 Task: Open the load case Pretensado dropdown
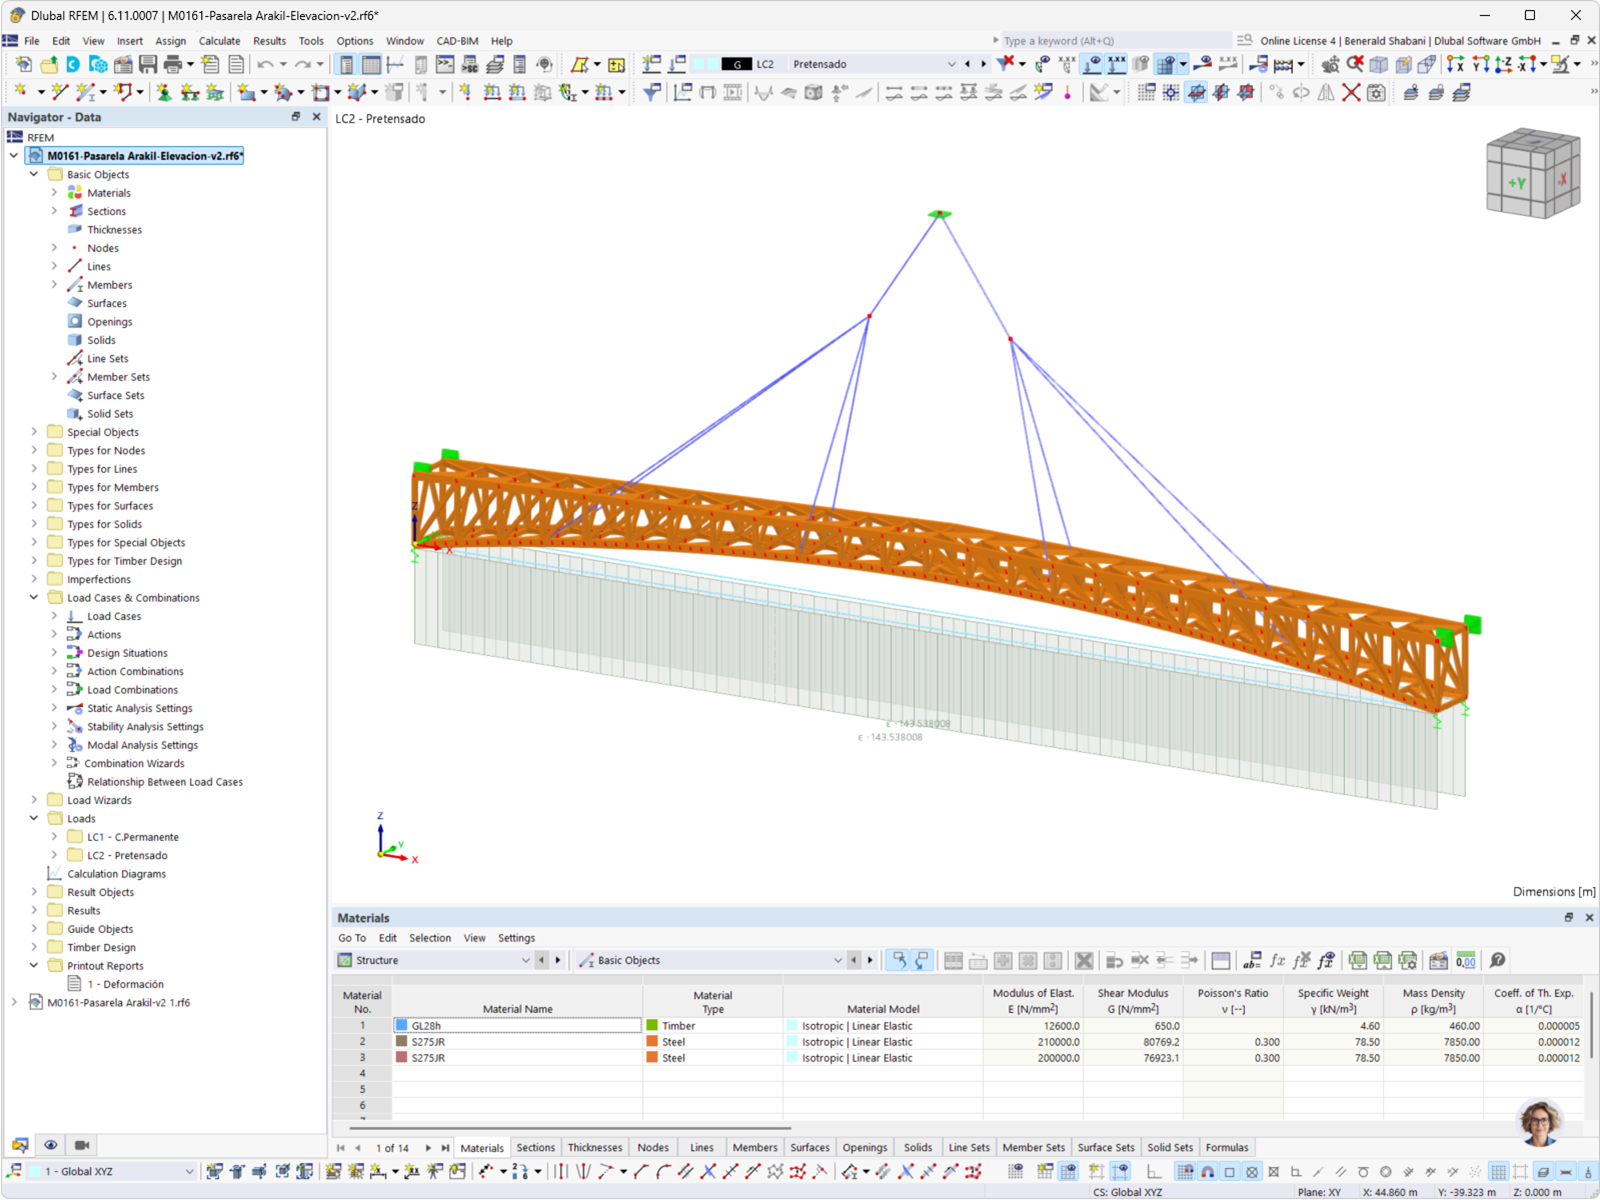pyautogui.click(x=951, y=64)
